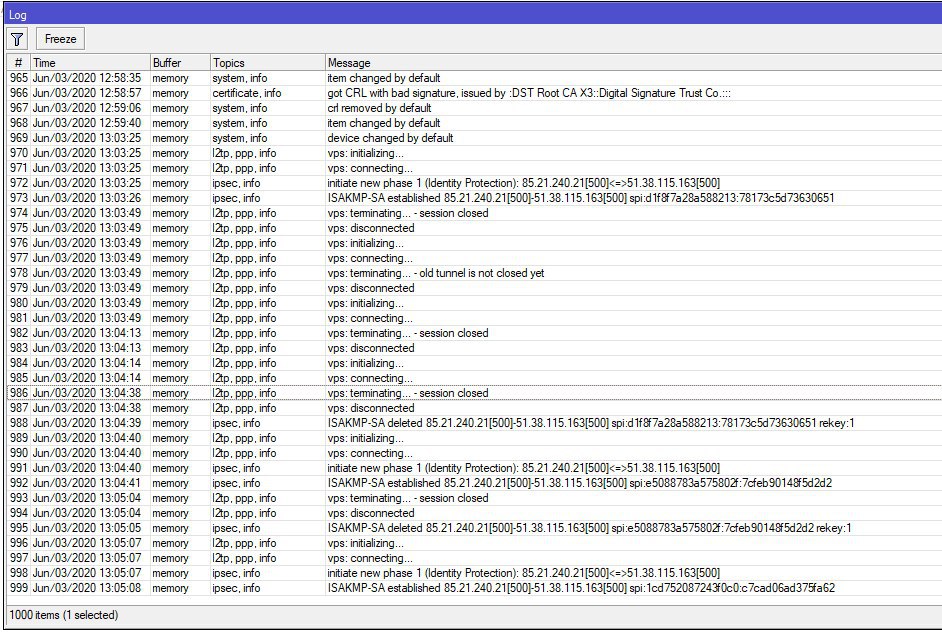Sort by the Topics column header
This screenshot has height=636, width=942.
[267, 62]
